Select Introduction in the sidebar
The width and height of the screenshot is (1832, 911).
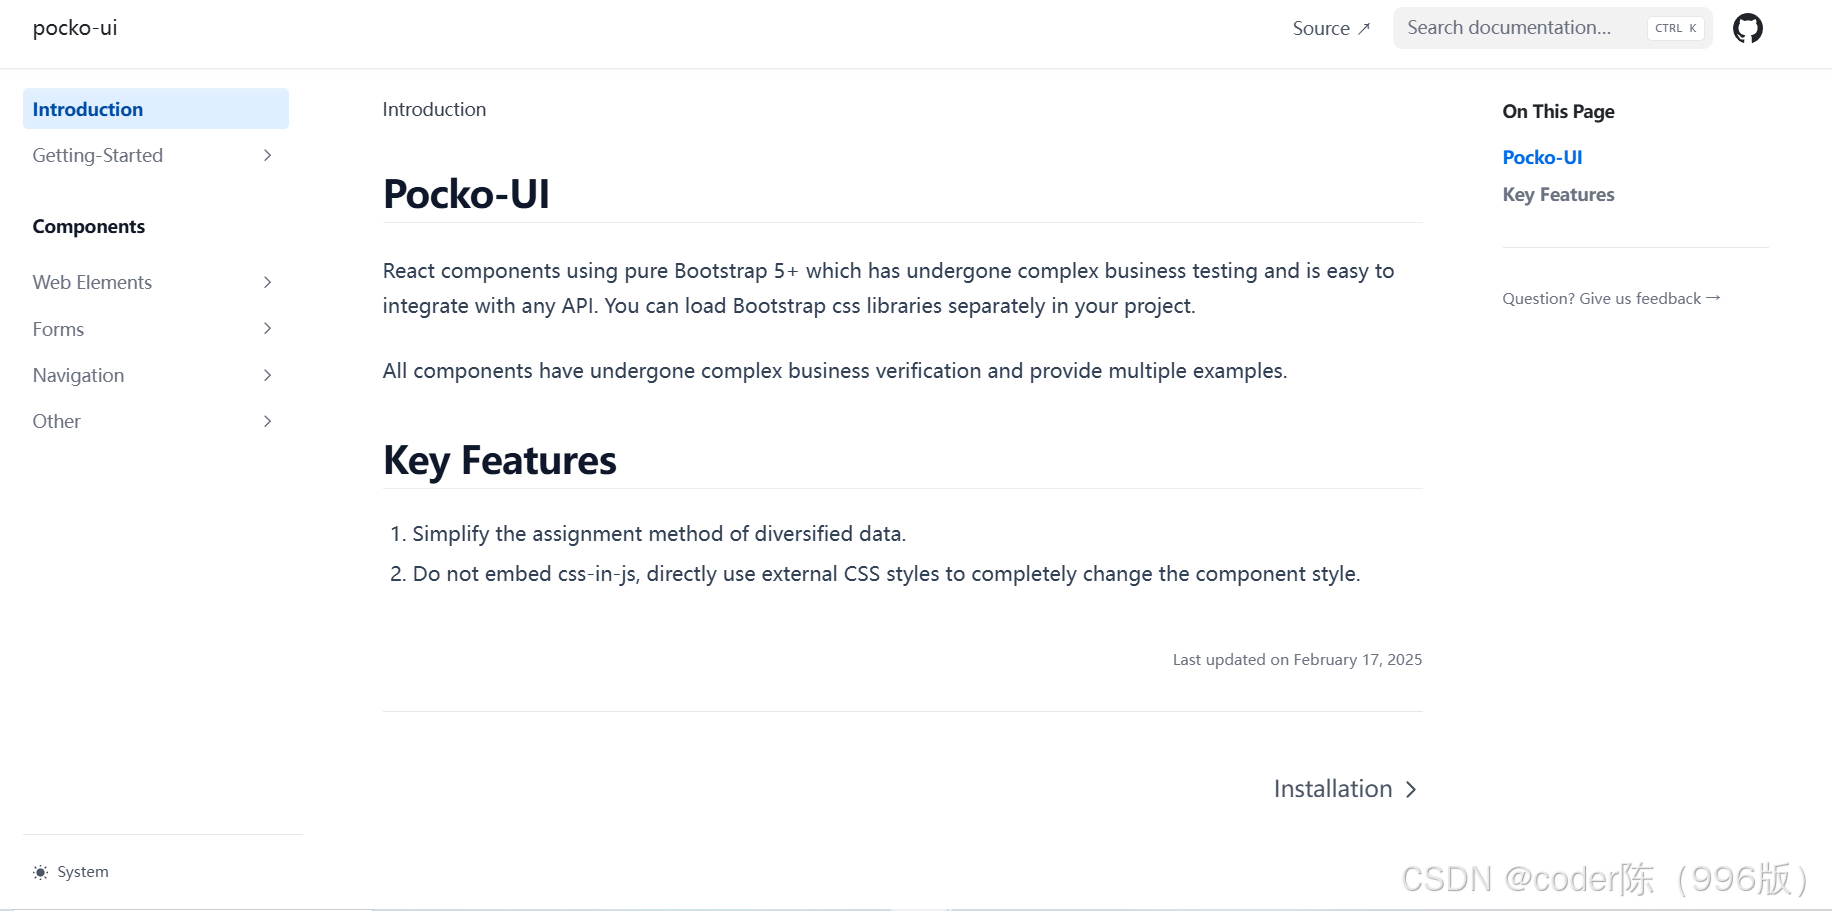pos(87,108)
